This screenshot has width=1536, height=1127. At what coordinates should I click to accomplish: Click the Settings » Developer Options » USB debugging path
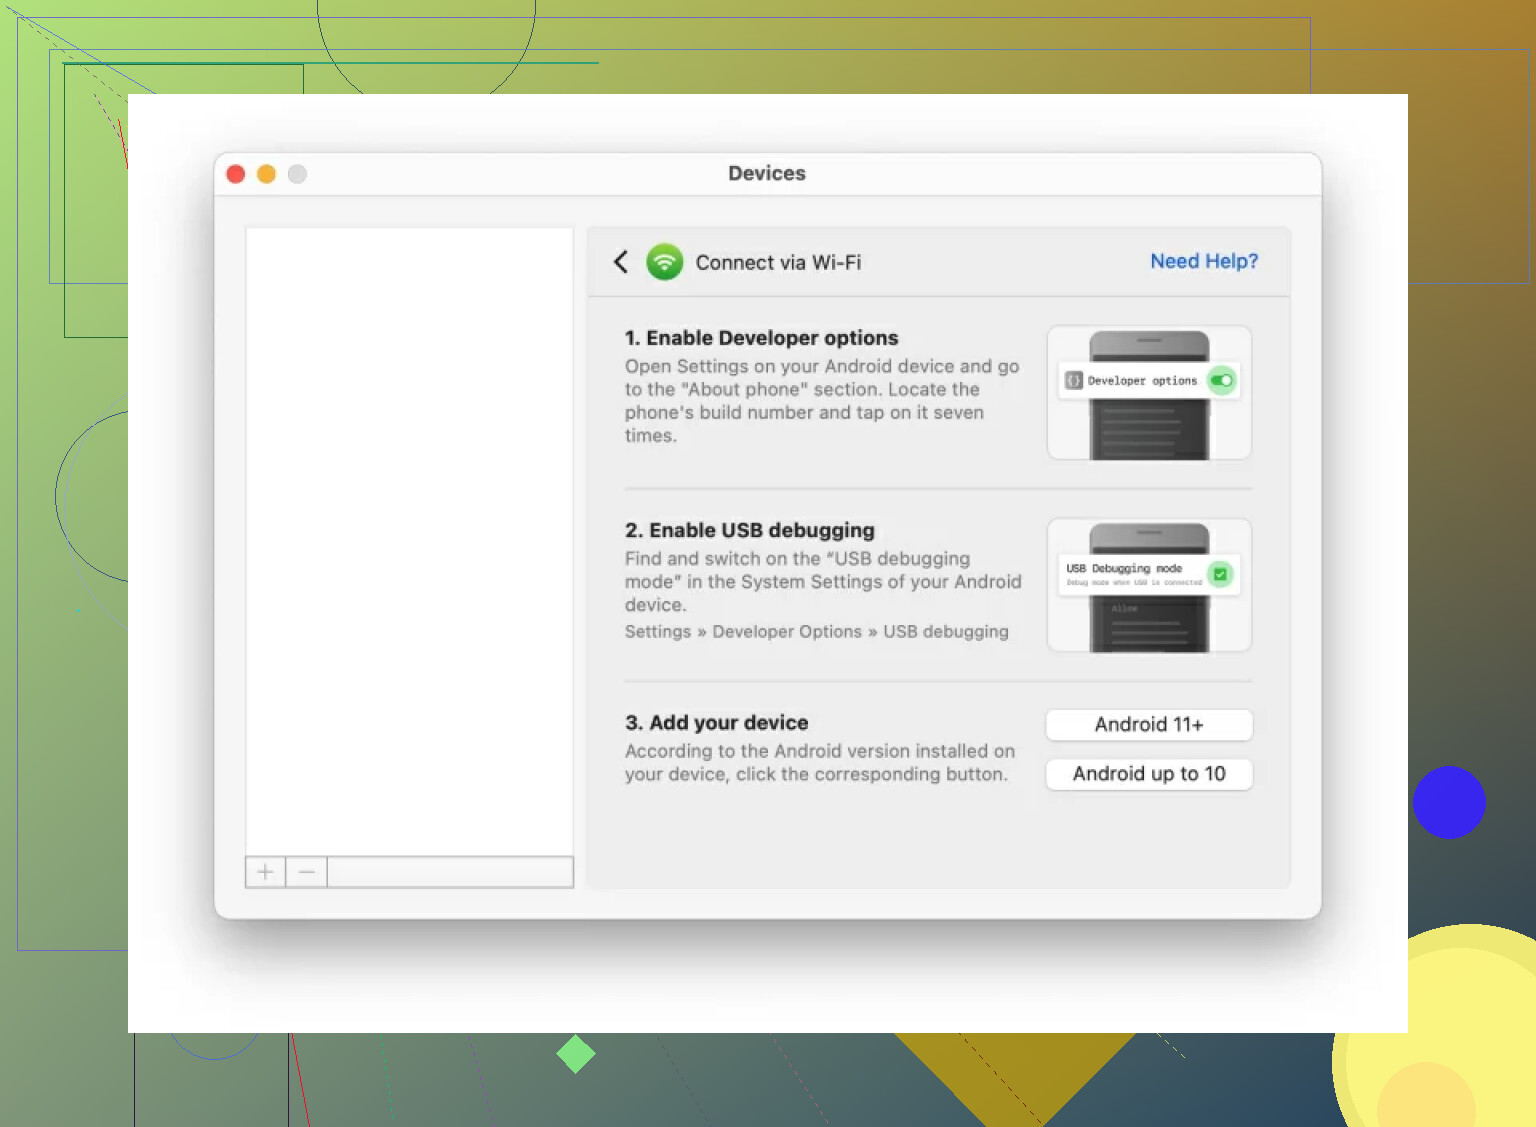(x=817, y=632)
